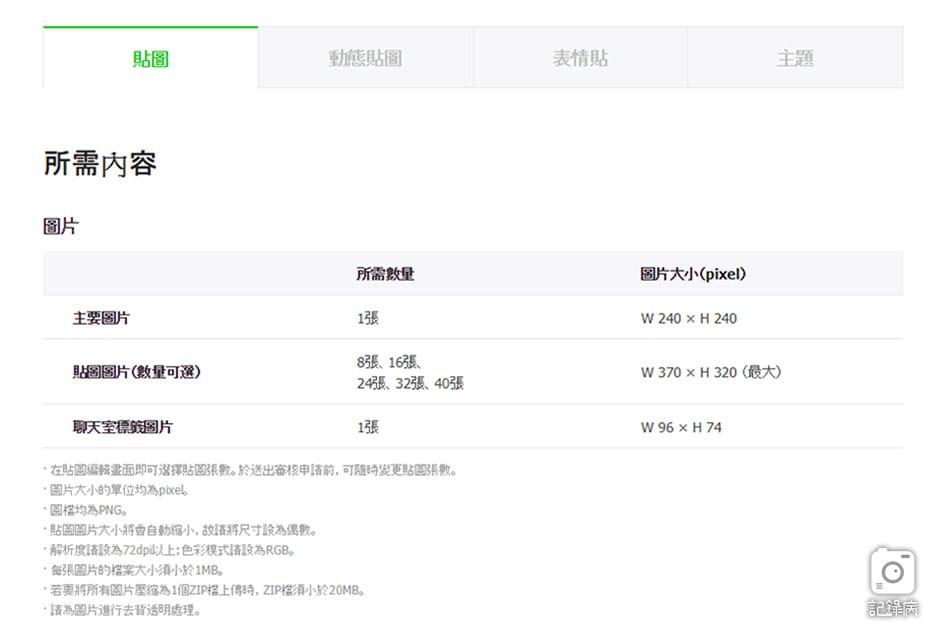Go to the 主題 tab
Image resolution: width=933 pixels, height=632 pixels.
click(795, 58)
